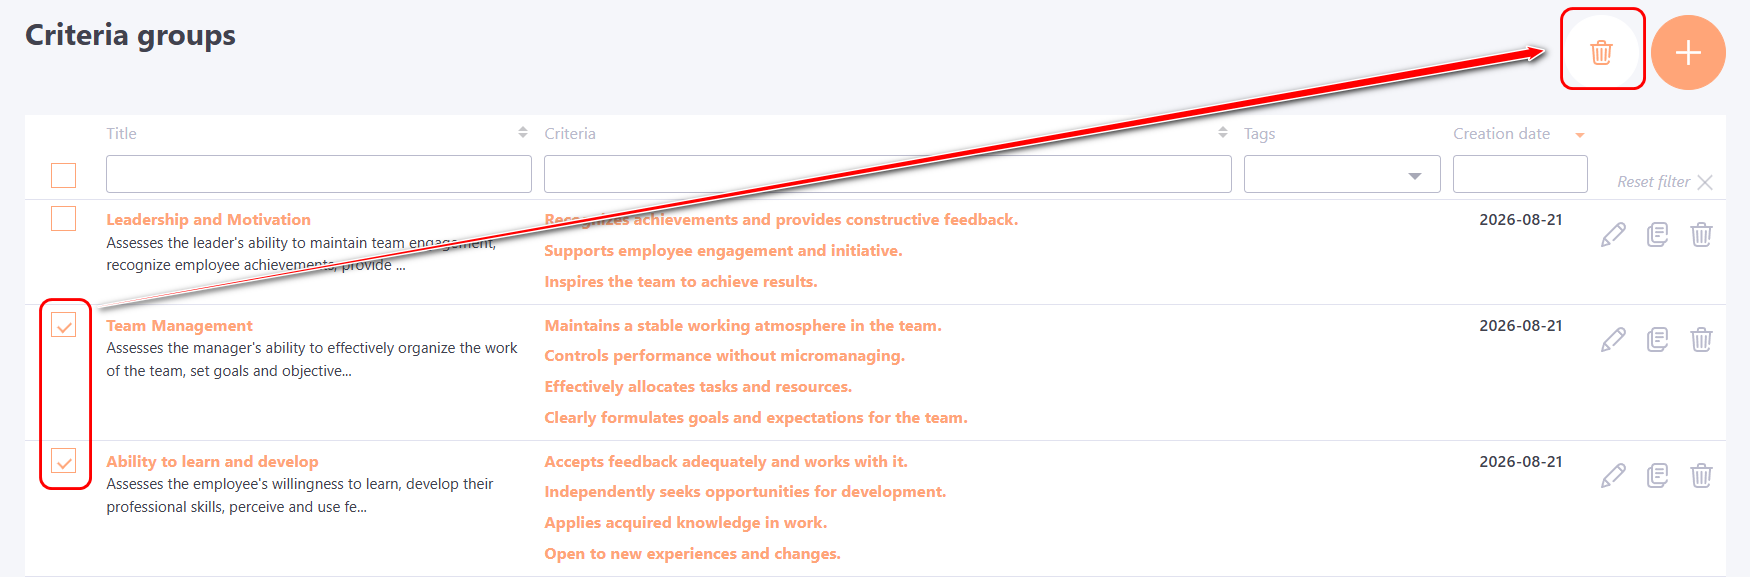The height and width of the screenshot is (577, 1750).
Task: Sort table by Title column arrows
Action: click(523, 133)
